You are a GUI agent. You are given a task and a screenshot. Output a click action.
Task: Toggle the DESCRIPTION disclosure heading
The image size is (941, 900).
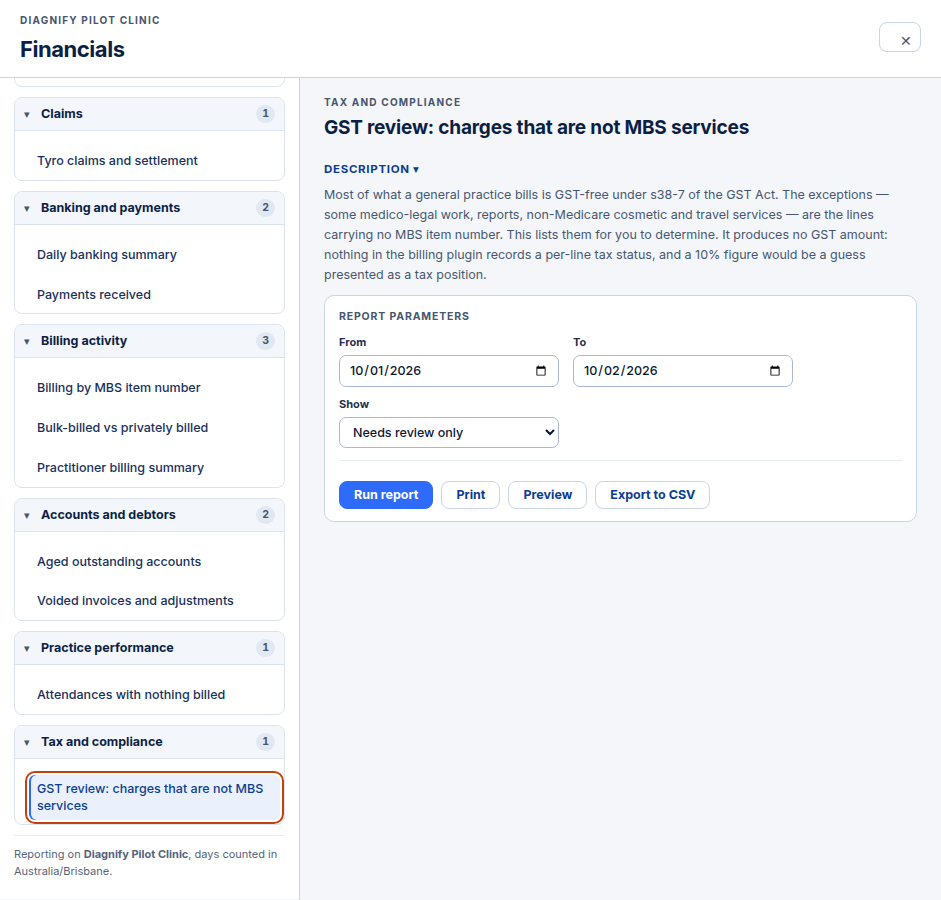click(371, 169)
